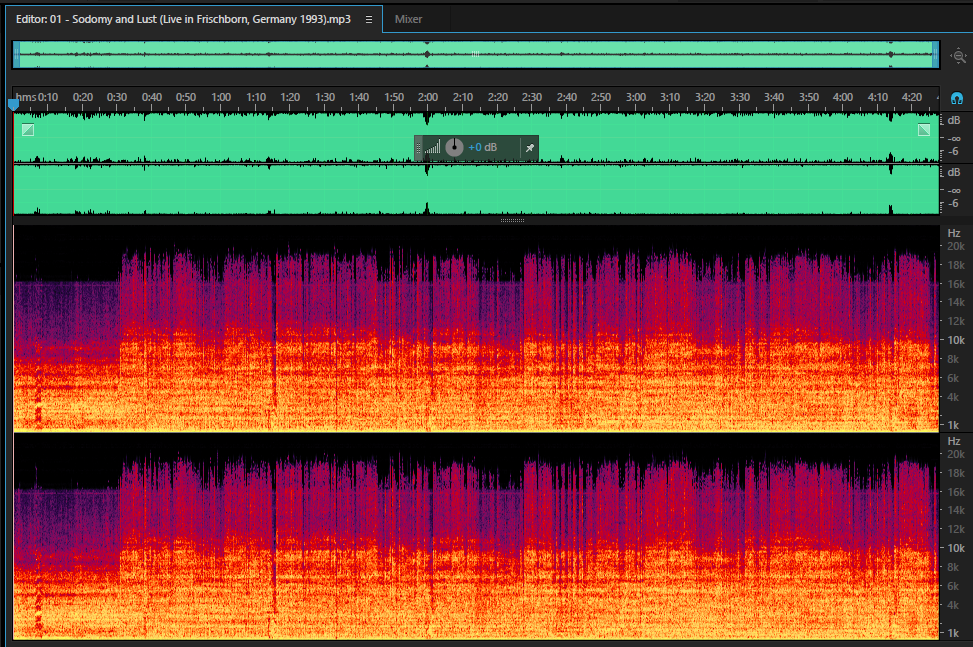Click the blue playhead marker on the ruler
The width and height of the screenshot is (973, 647).
click(x=13, y=105)
